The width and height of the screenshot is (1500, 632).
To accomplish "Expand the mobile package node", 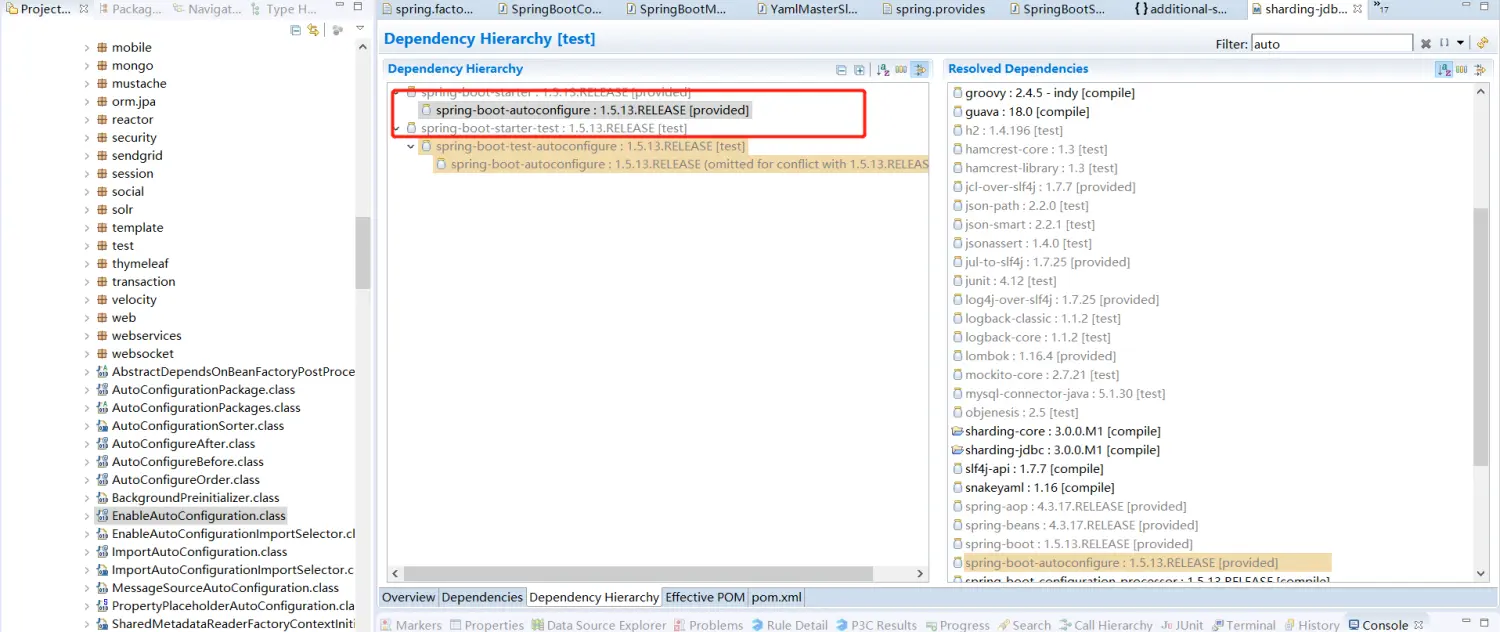I will 87,48.
